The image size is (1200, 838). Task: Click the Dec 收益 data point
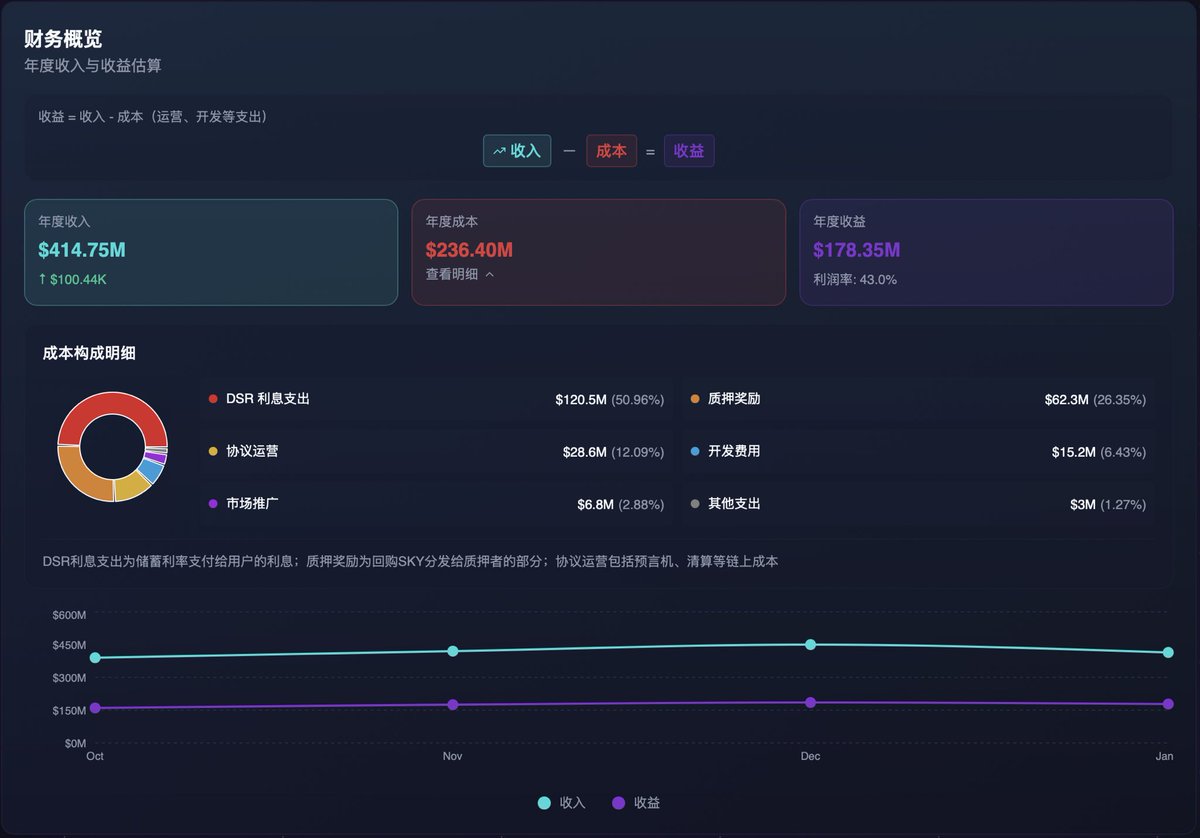pyautogui.click(x=810, y=703)
